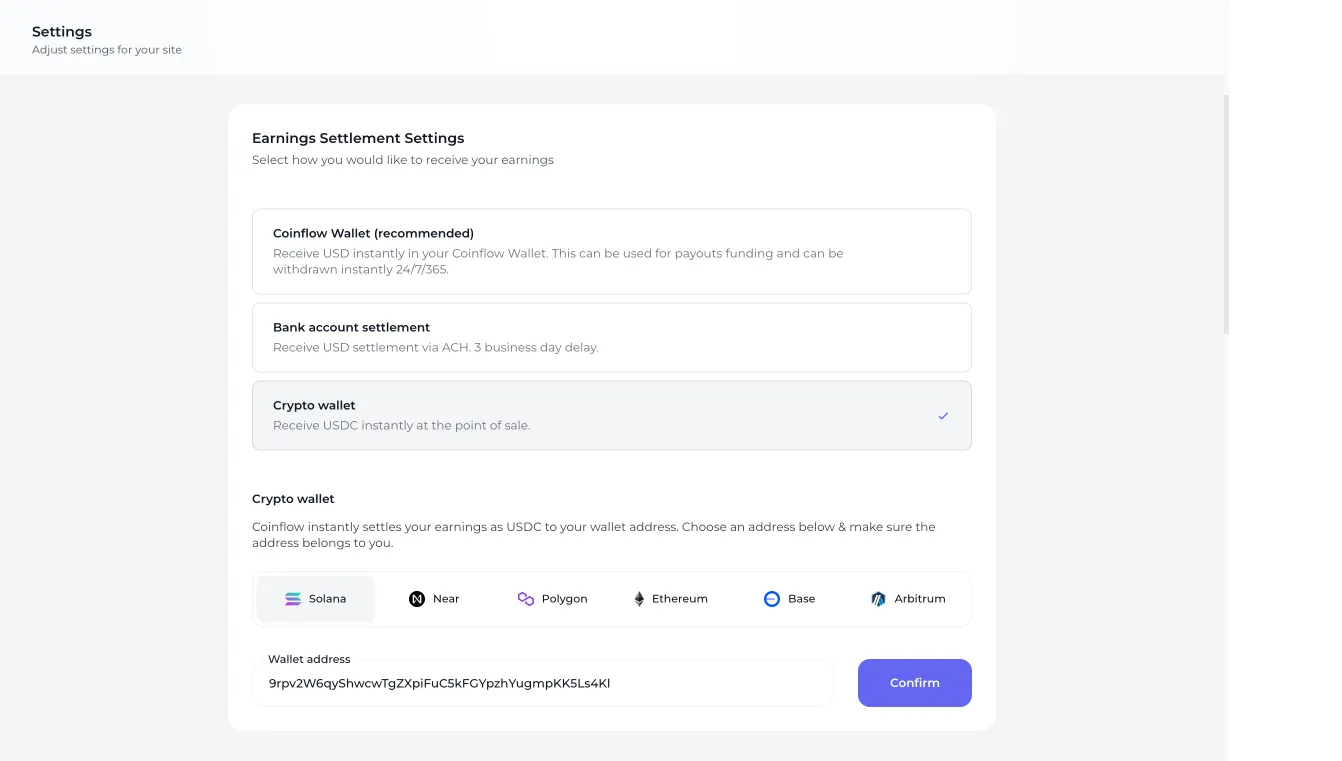
Task: Click the checkmark on Crypto wallet option
Action: coord(943,416)
